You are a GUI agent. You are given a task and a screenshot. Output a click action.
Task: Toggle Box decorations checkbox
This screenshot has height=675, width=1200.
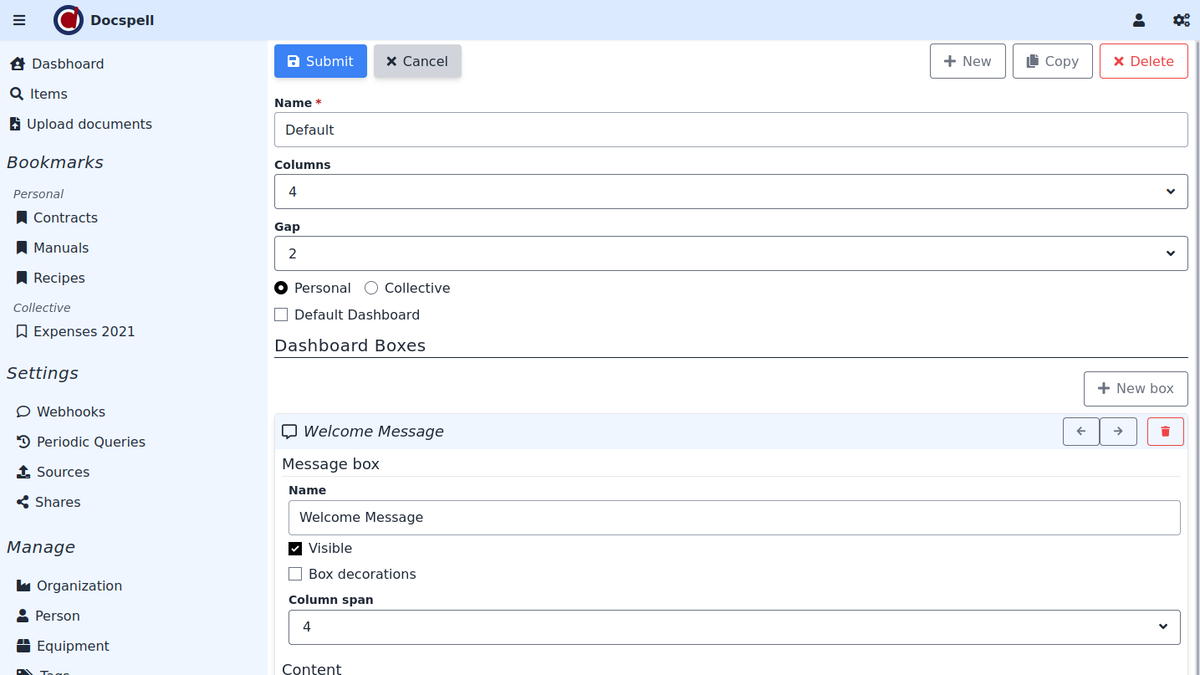[295, 574]
